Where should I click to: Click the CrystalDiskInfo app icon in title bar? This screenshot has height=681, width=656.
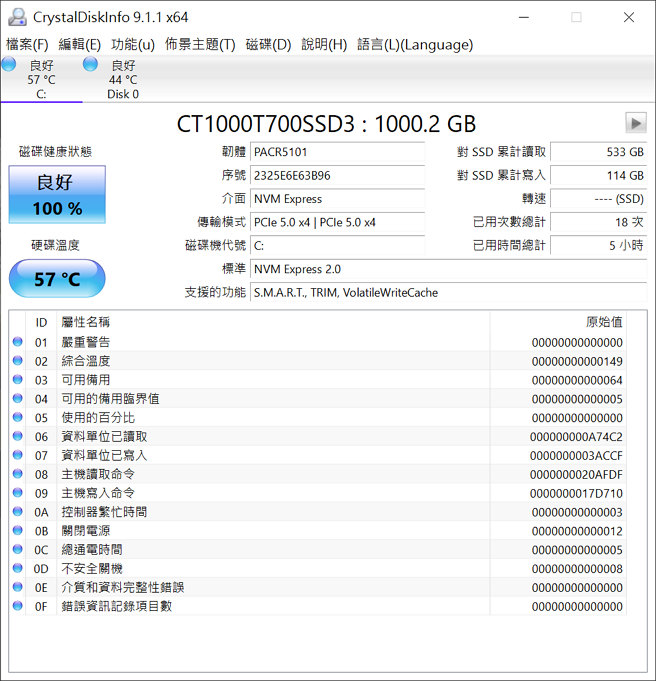click(x=17, y=17)
